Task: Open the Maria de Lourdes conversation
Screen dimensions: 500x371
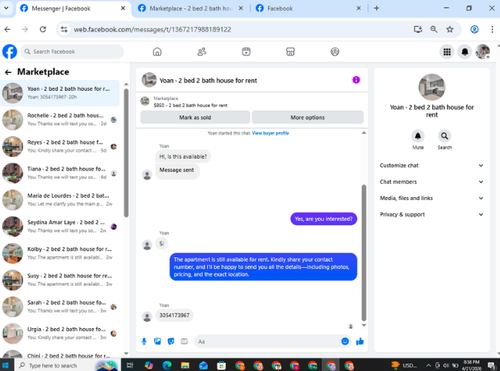Action: tap(60, 200)
